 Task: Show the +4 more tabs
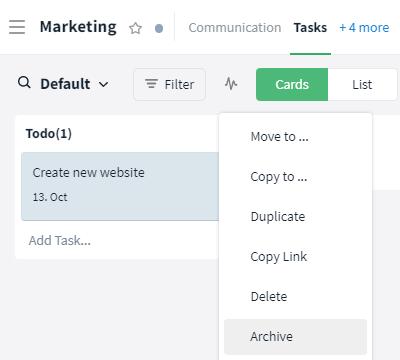[364, 28]
